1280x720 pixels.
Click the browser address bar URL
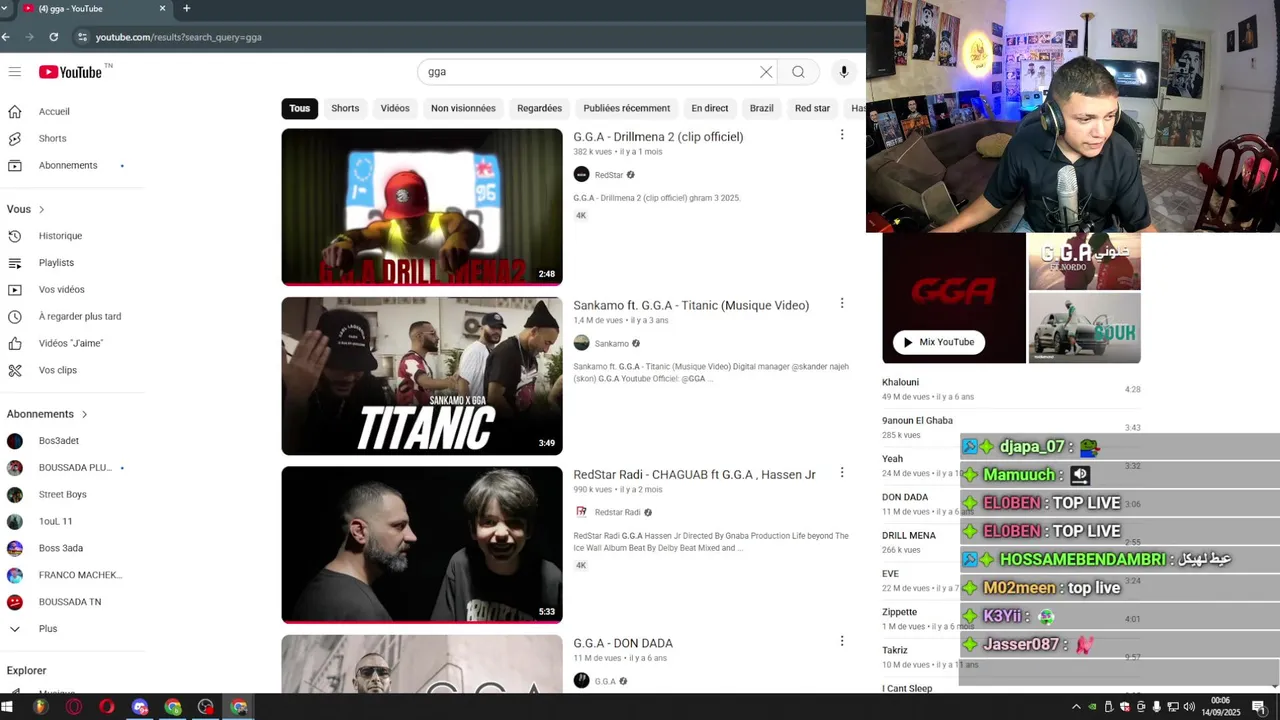178,37
